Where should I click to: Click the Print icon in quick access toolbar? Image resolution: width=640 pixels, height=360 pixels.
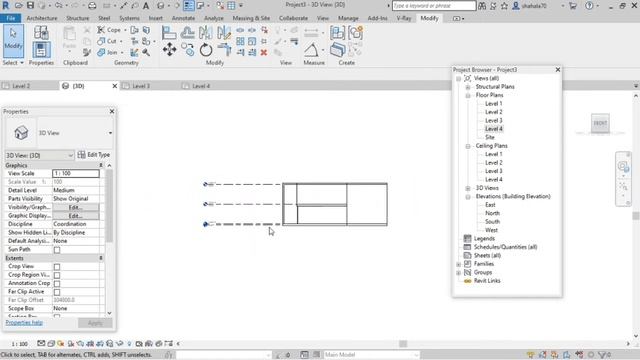[x=92, y=6]
